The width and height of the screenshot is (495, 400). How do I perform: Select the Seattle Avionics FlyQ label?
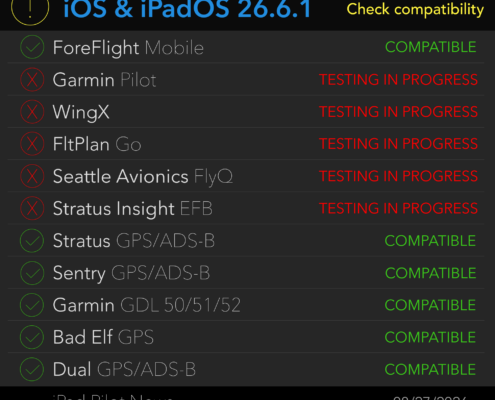point(143,176)
